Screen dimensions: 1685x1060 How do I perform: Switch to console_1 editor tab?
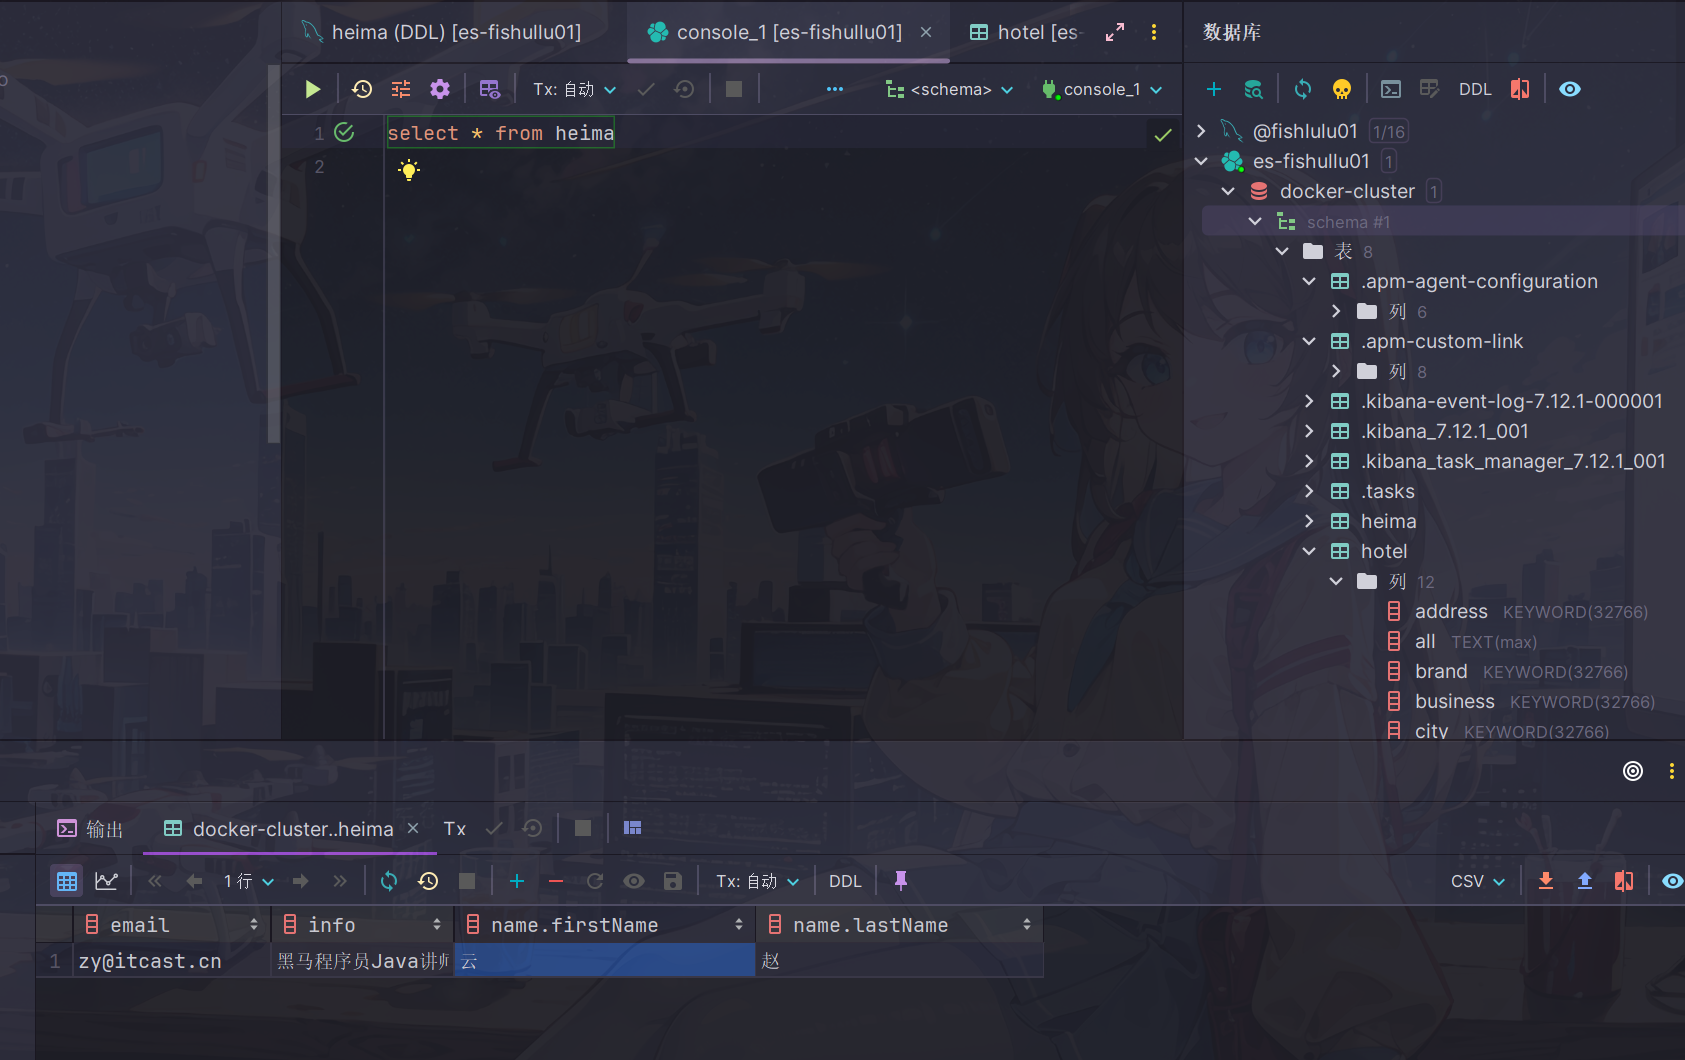(x=788, y=32)
